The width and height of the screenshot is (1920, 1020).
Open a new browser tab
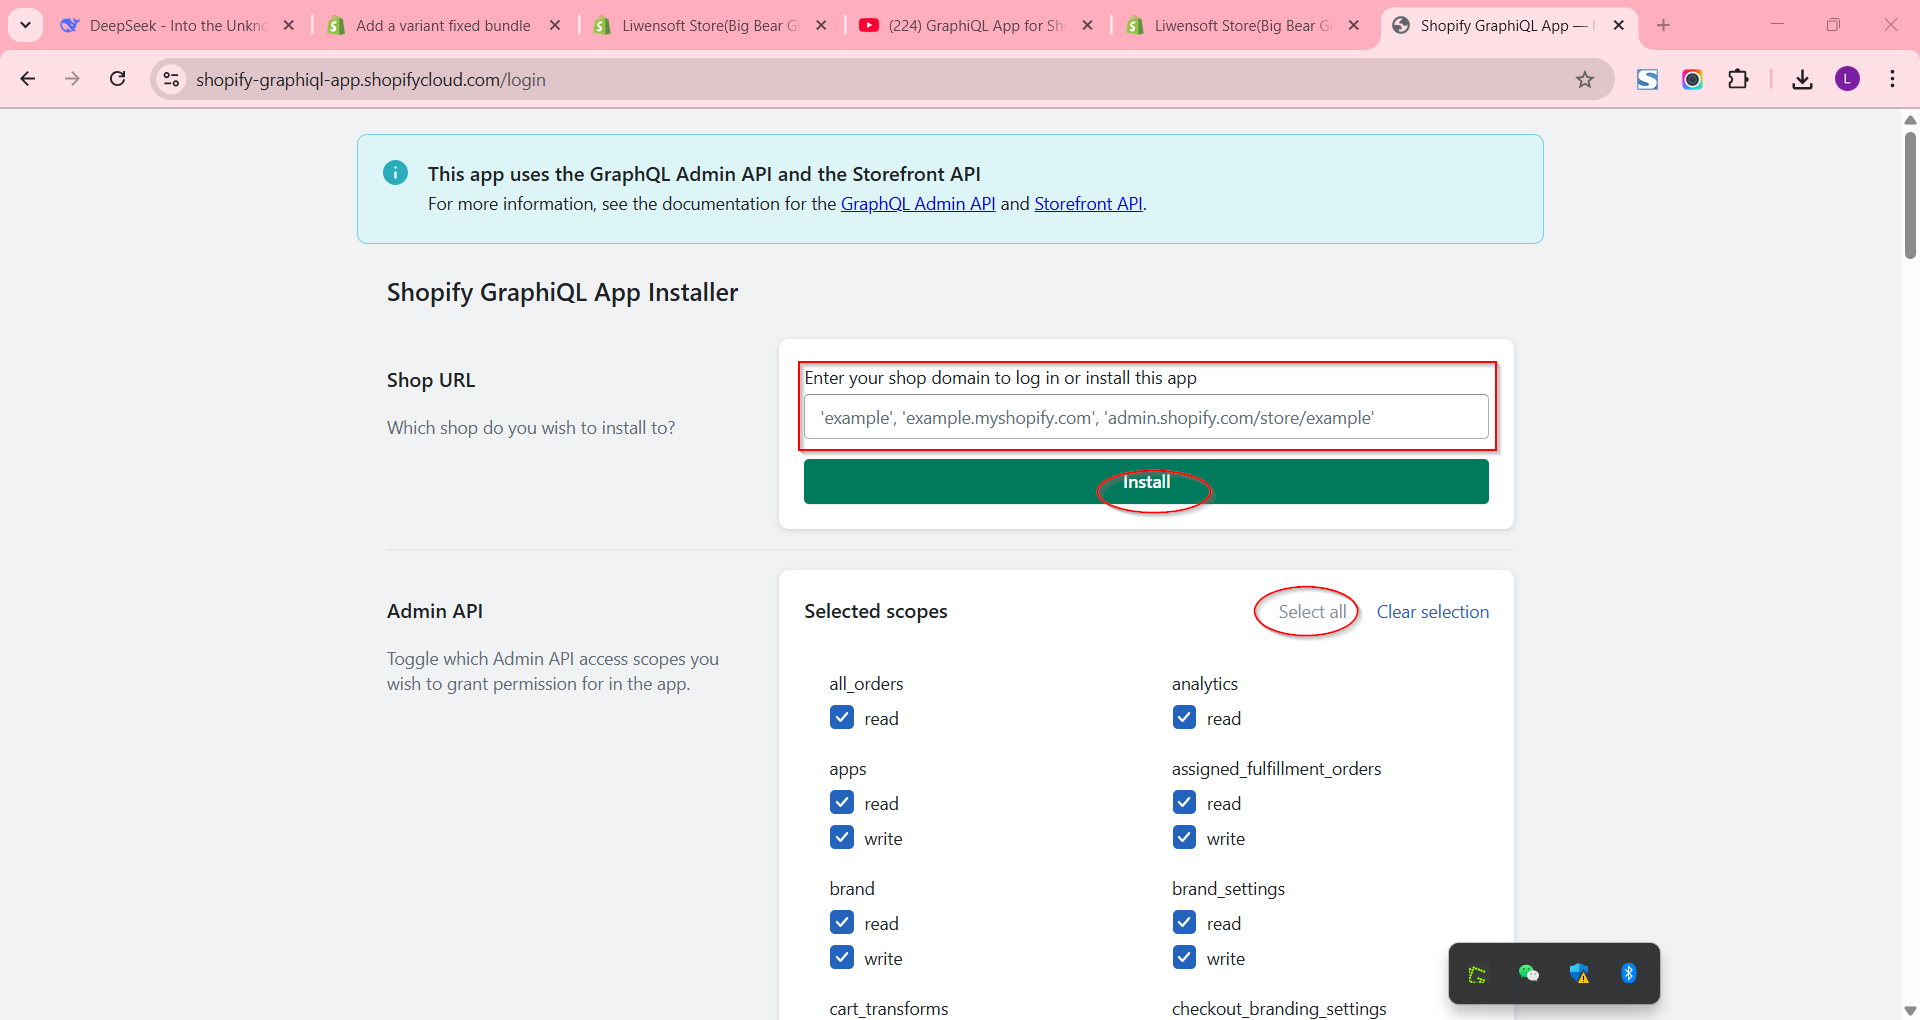point(1663,25)
